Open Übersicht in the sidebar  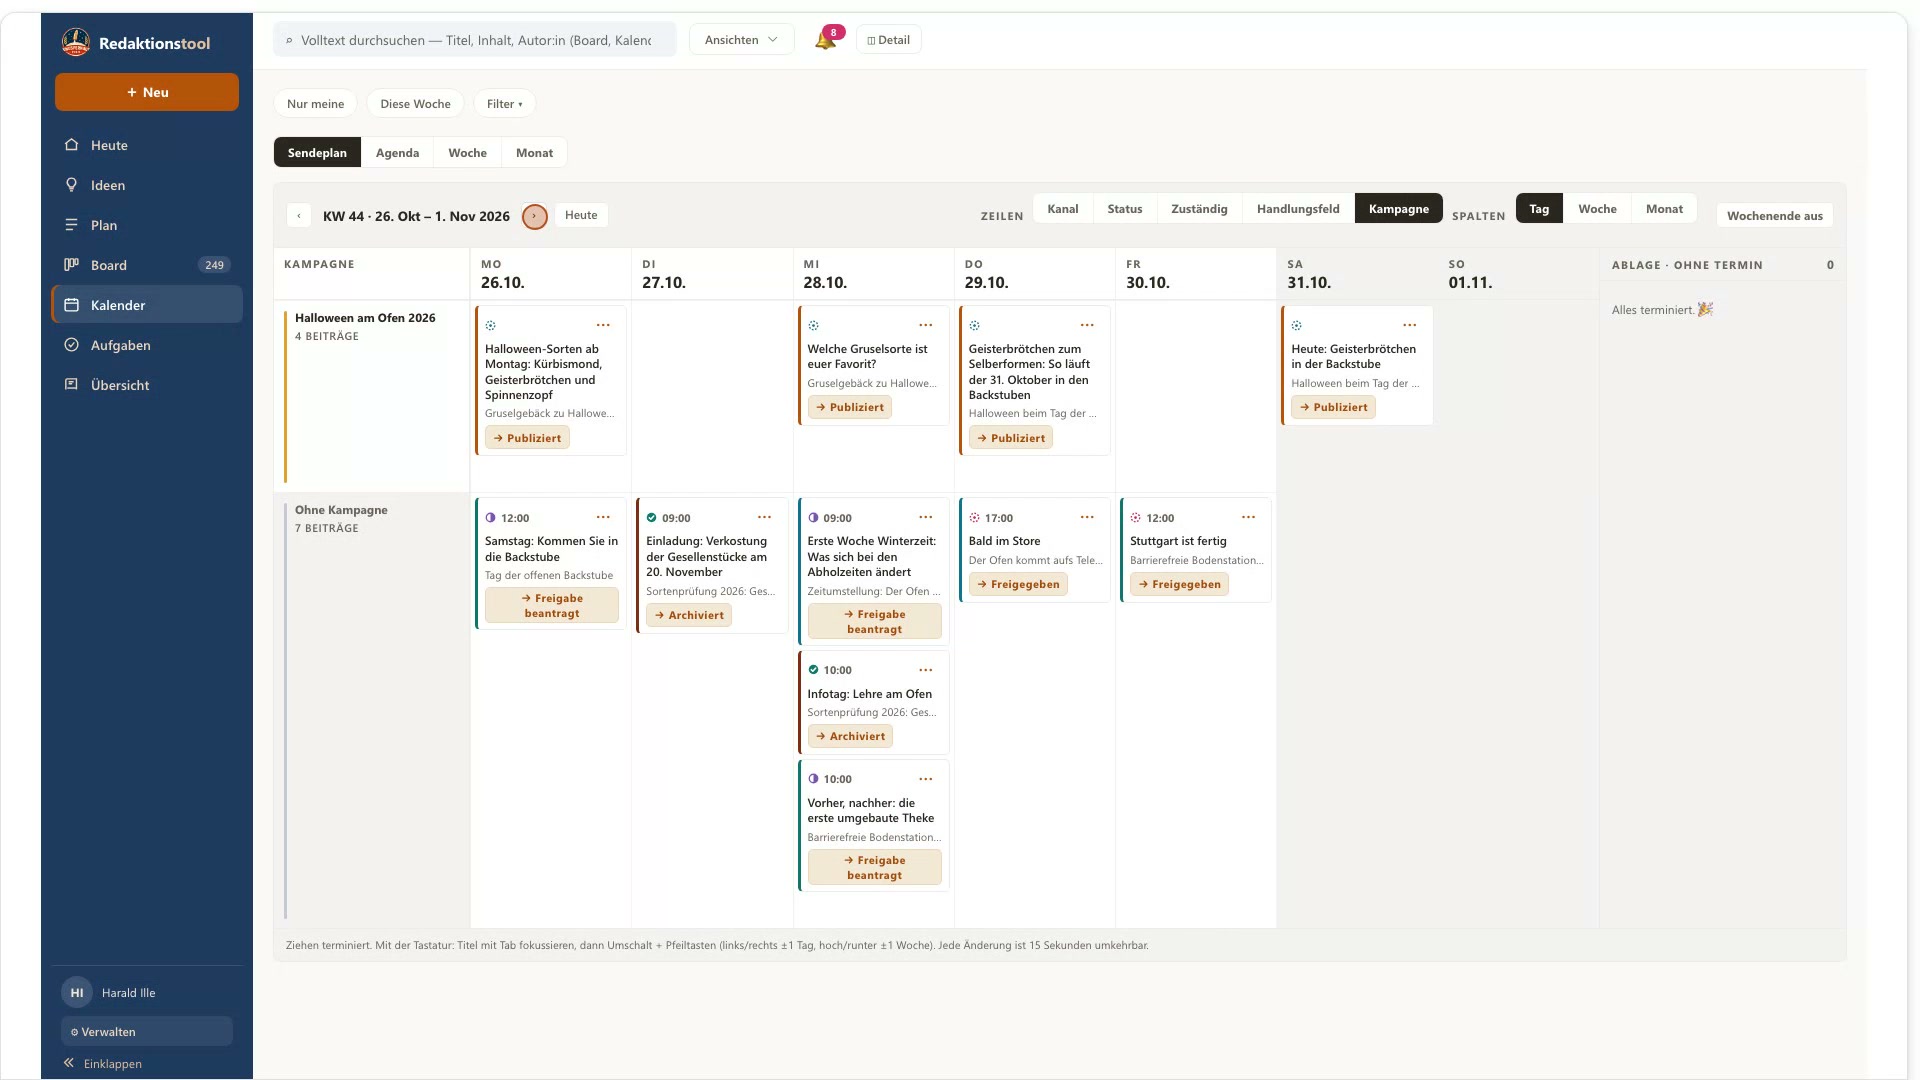click(147, 385)
